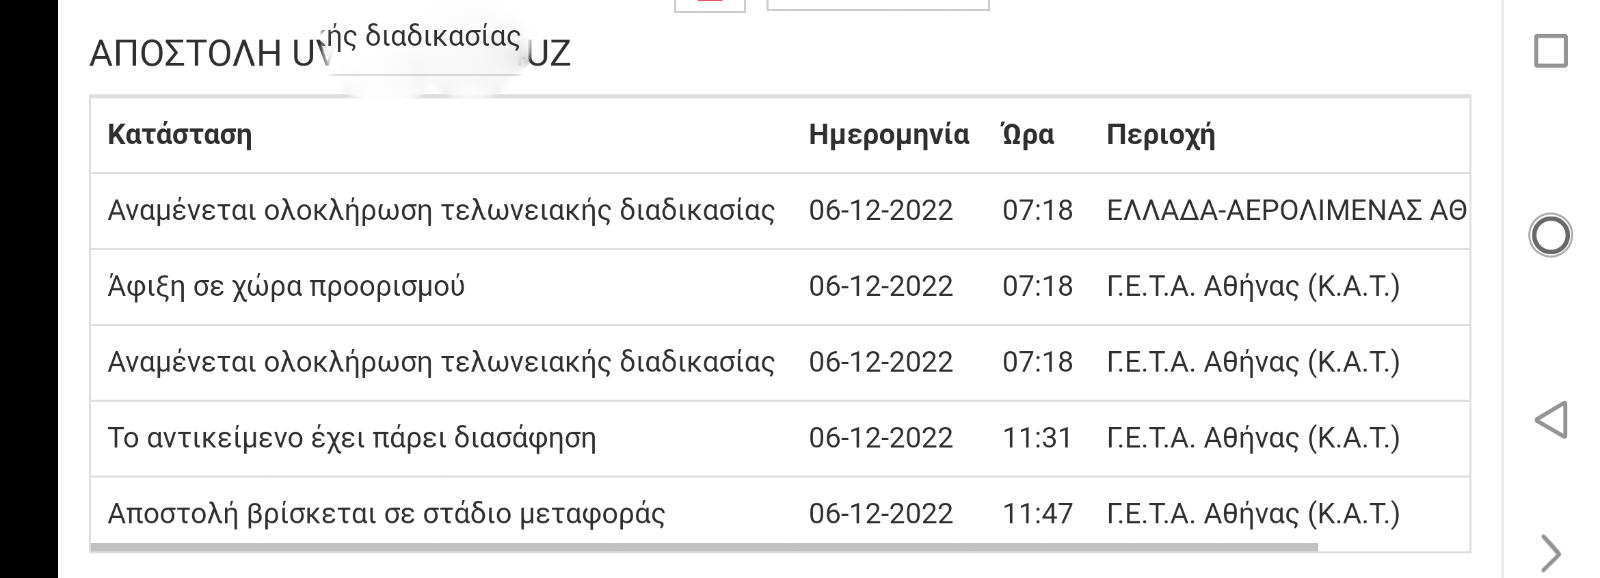Screen dimensions: 1600x578
Task: Tap the right chevron arrow at bottom
Action: [1550, 553]
